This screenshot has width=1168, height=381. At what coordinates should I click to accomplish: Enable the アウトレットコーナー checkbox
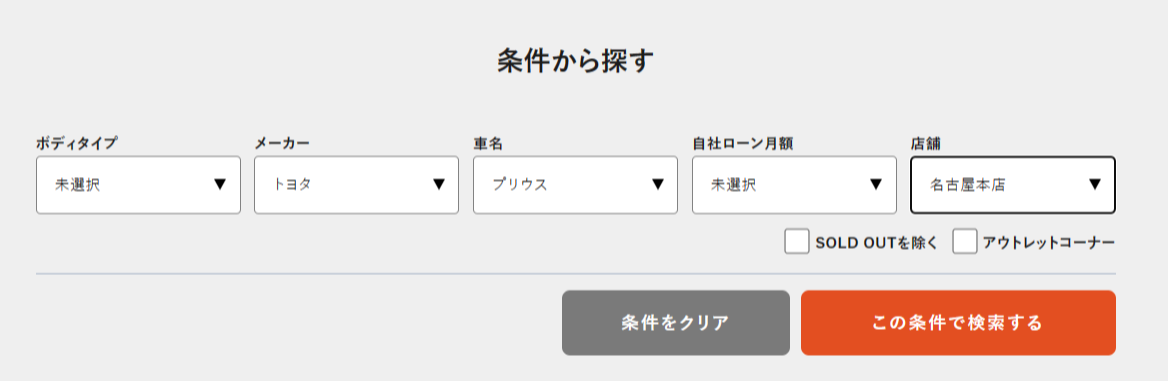(965, 242)
